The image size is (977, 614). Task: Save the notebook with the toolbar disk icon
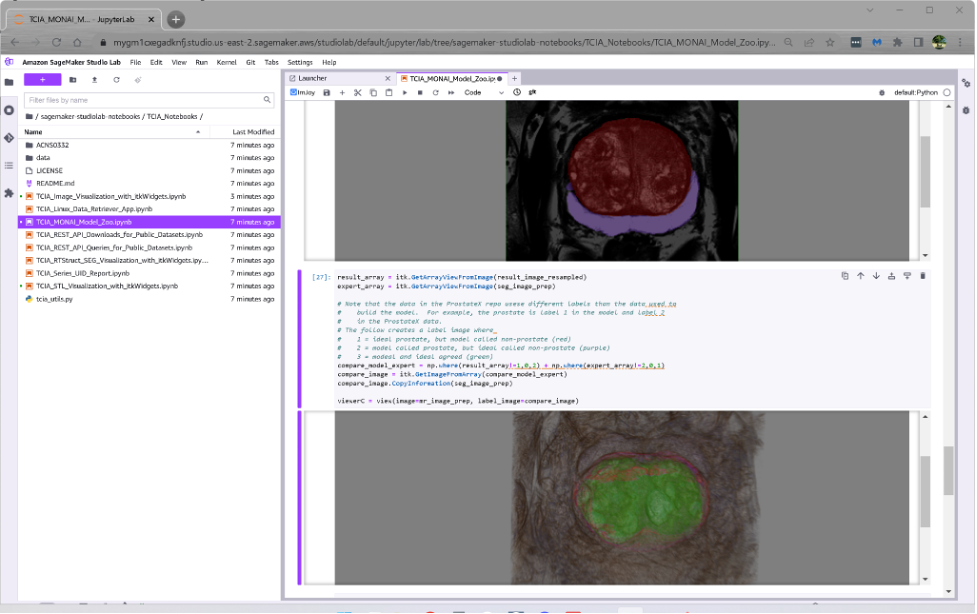point(327,92)
